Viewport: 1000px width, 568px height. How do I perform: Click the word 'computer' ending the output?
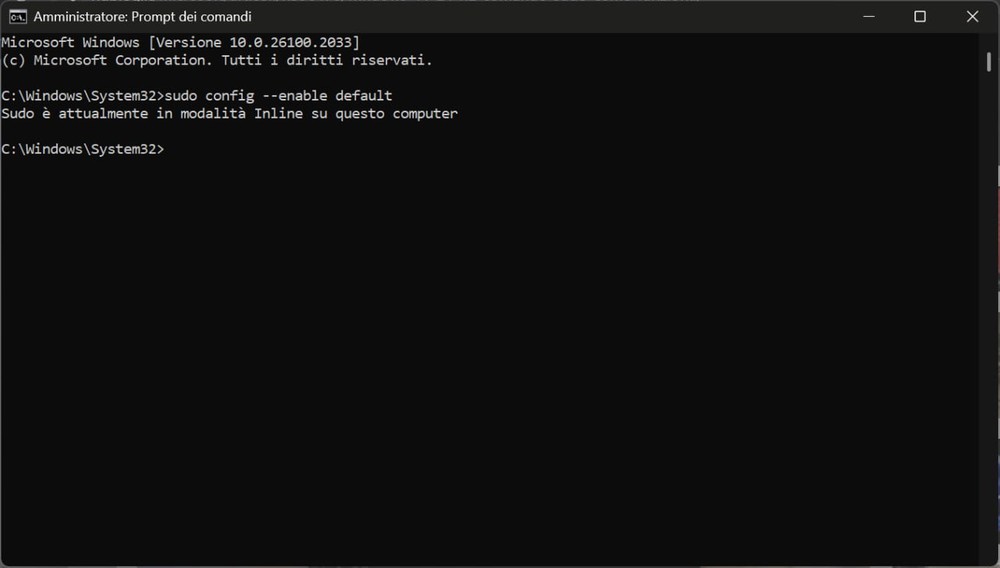click(425, 114)
